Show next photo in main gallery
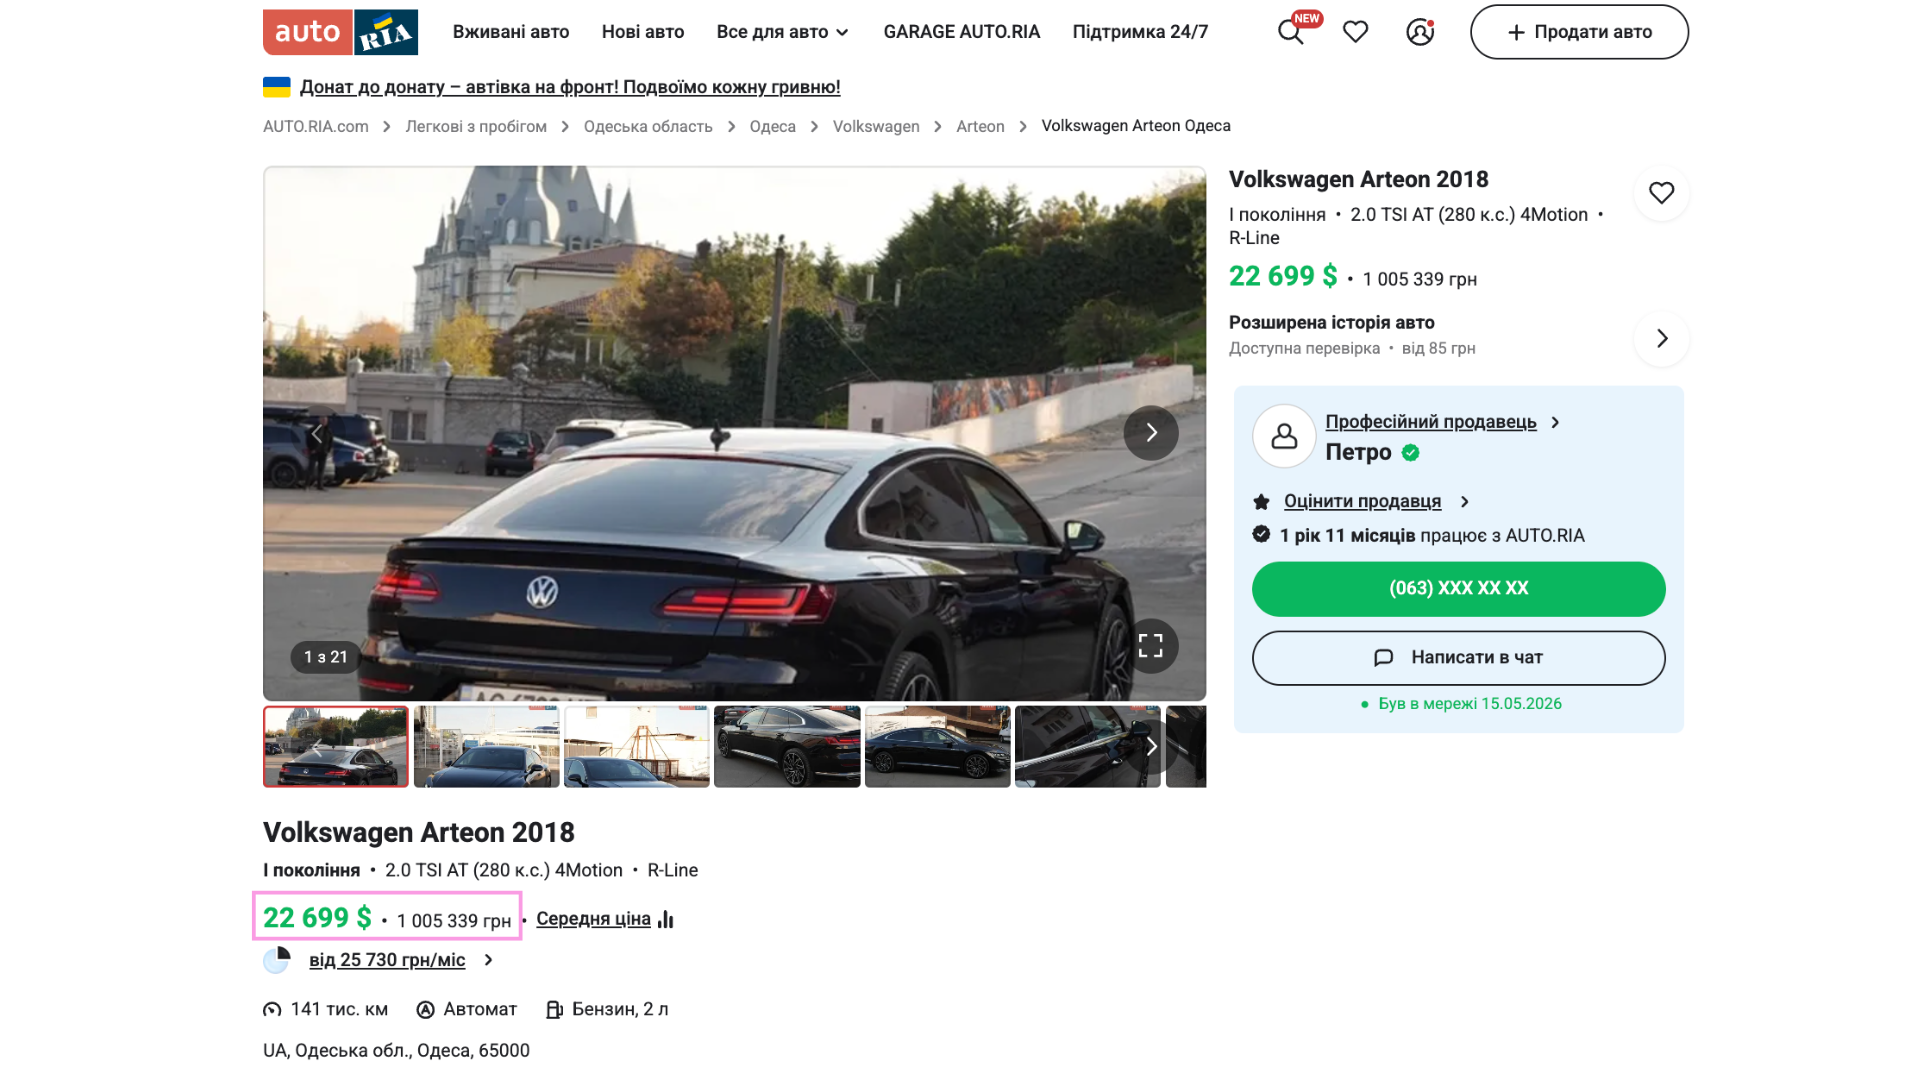This screenshot has height=1080, width=1920. [1151, 433]
